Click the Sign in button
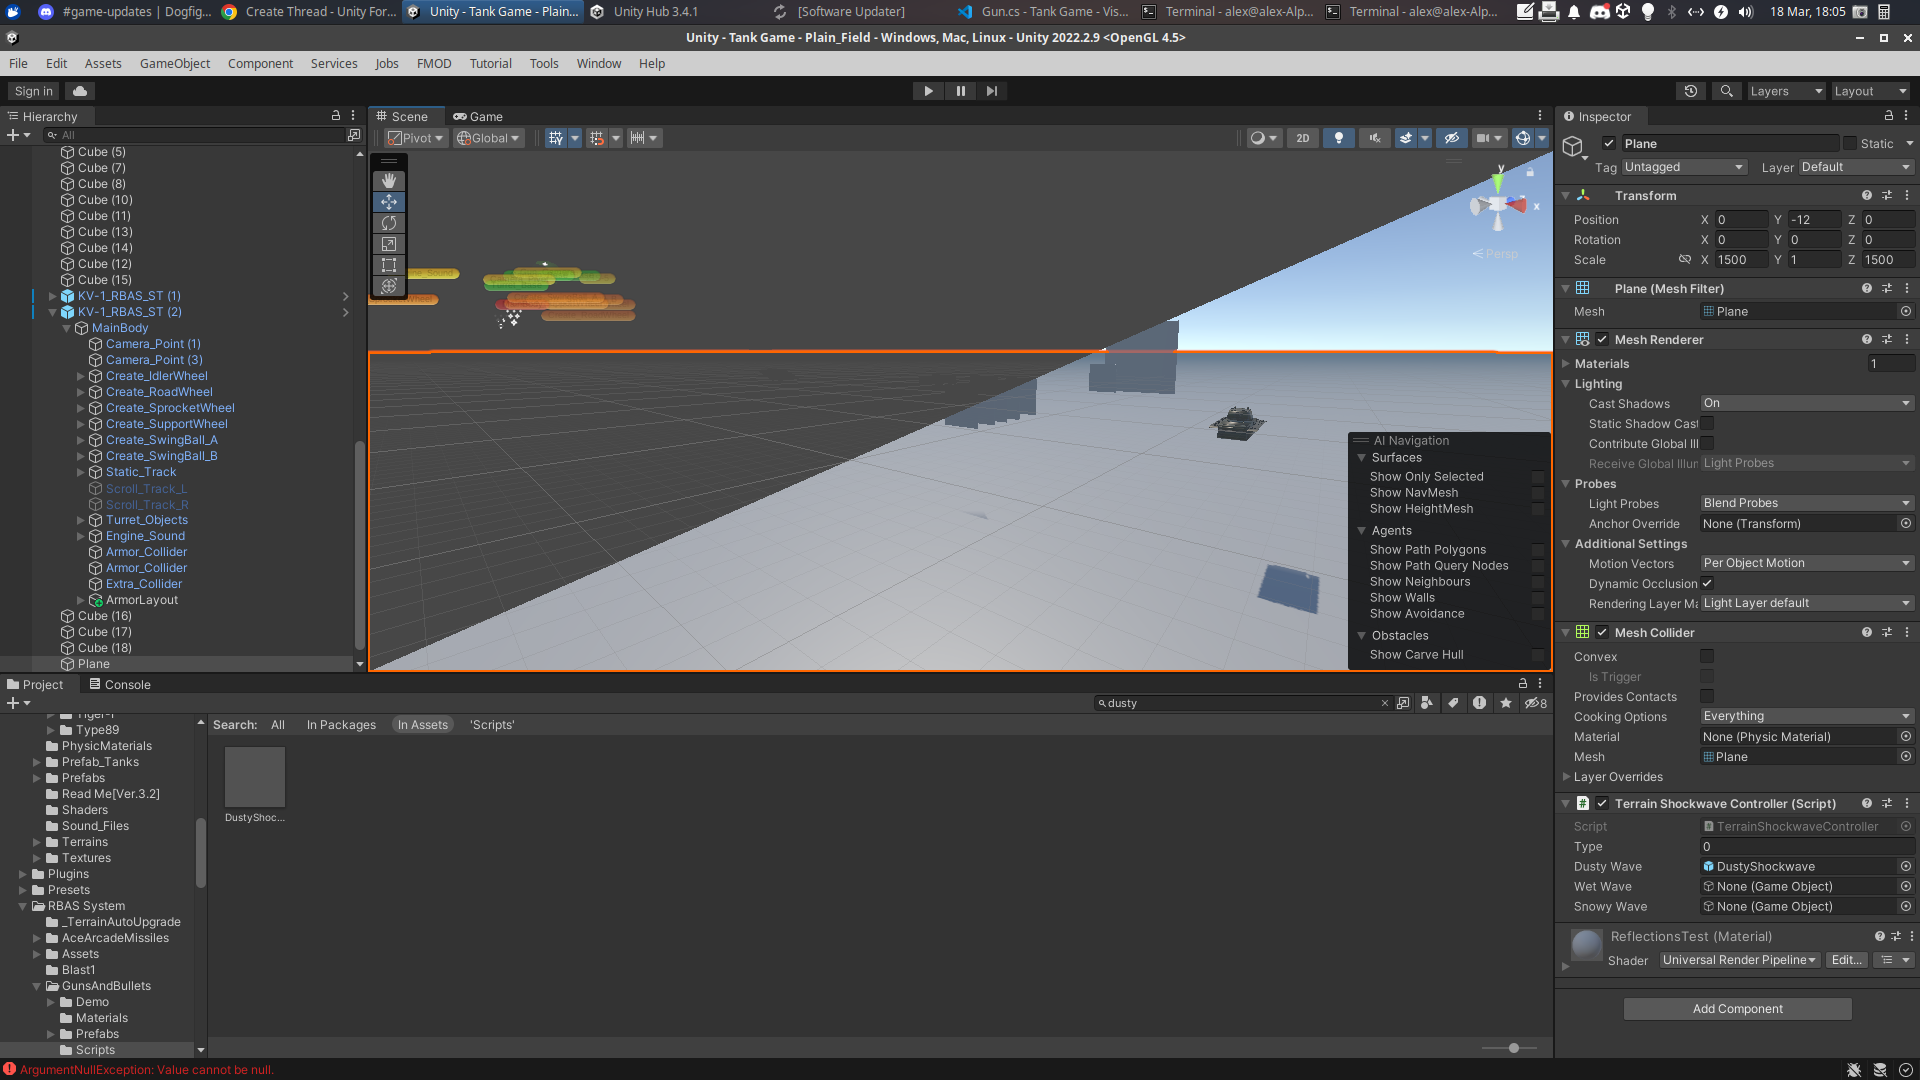 (x=34, y=91)
